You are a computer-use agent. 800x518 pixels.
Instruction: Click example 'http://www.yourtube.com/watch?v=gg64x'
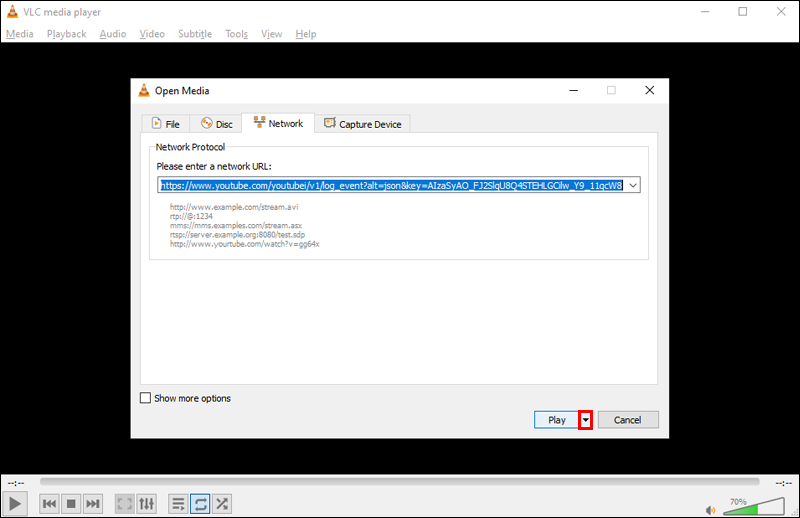click(244, 244)
